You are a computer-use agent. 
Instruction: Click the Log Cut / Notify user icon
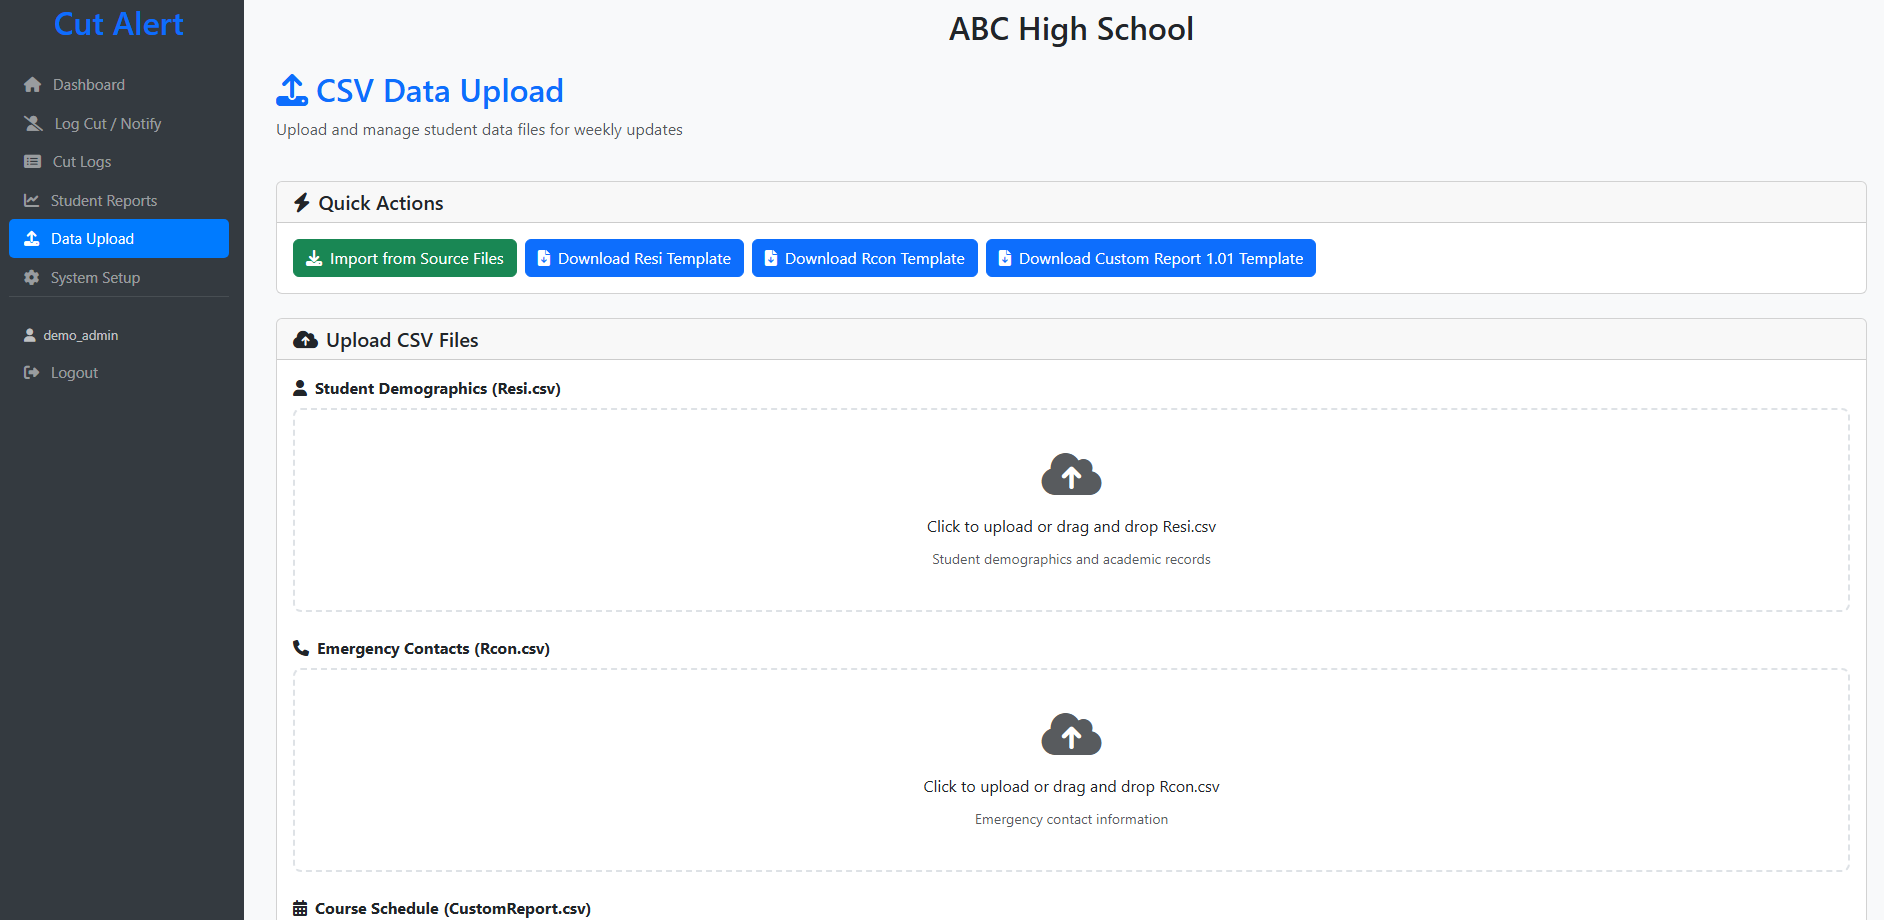(x=34, y=124)
